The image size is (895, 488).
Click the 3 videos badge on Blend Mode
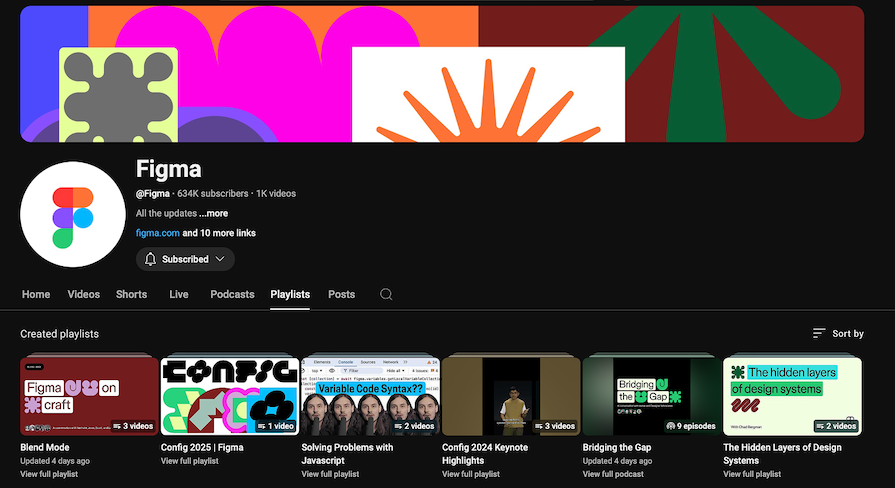[134, 425]
